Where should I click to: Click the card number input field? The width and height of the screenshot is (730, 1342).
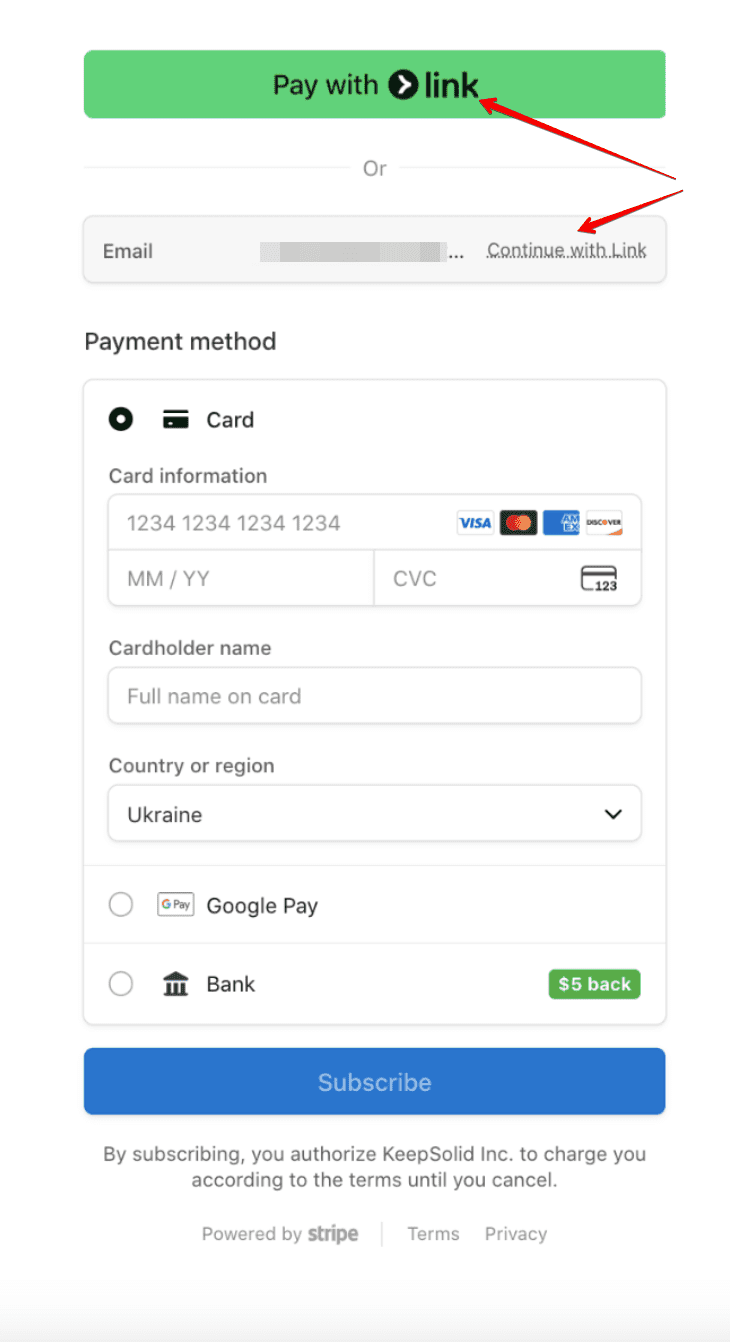[x=280, y=523]
